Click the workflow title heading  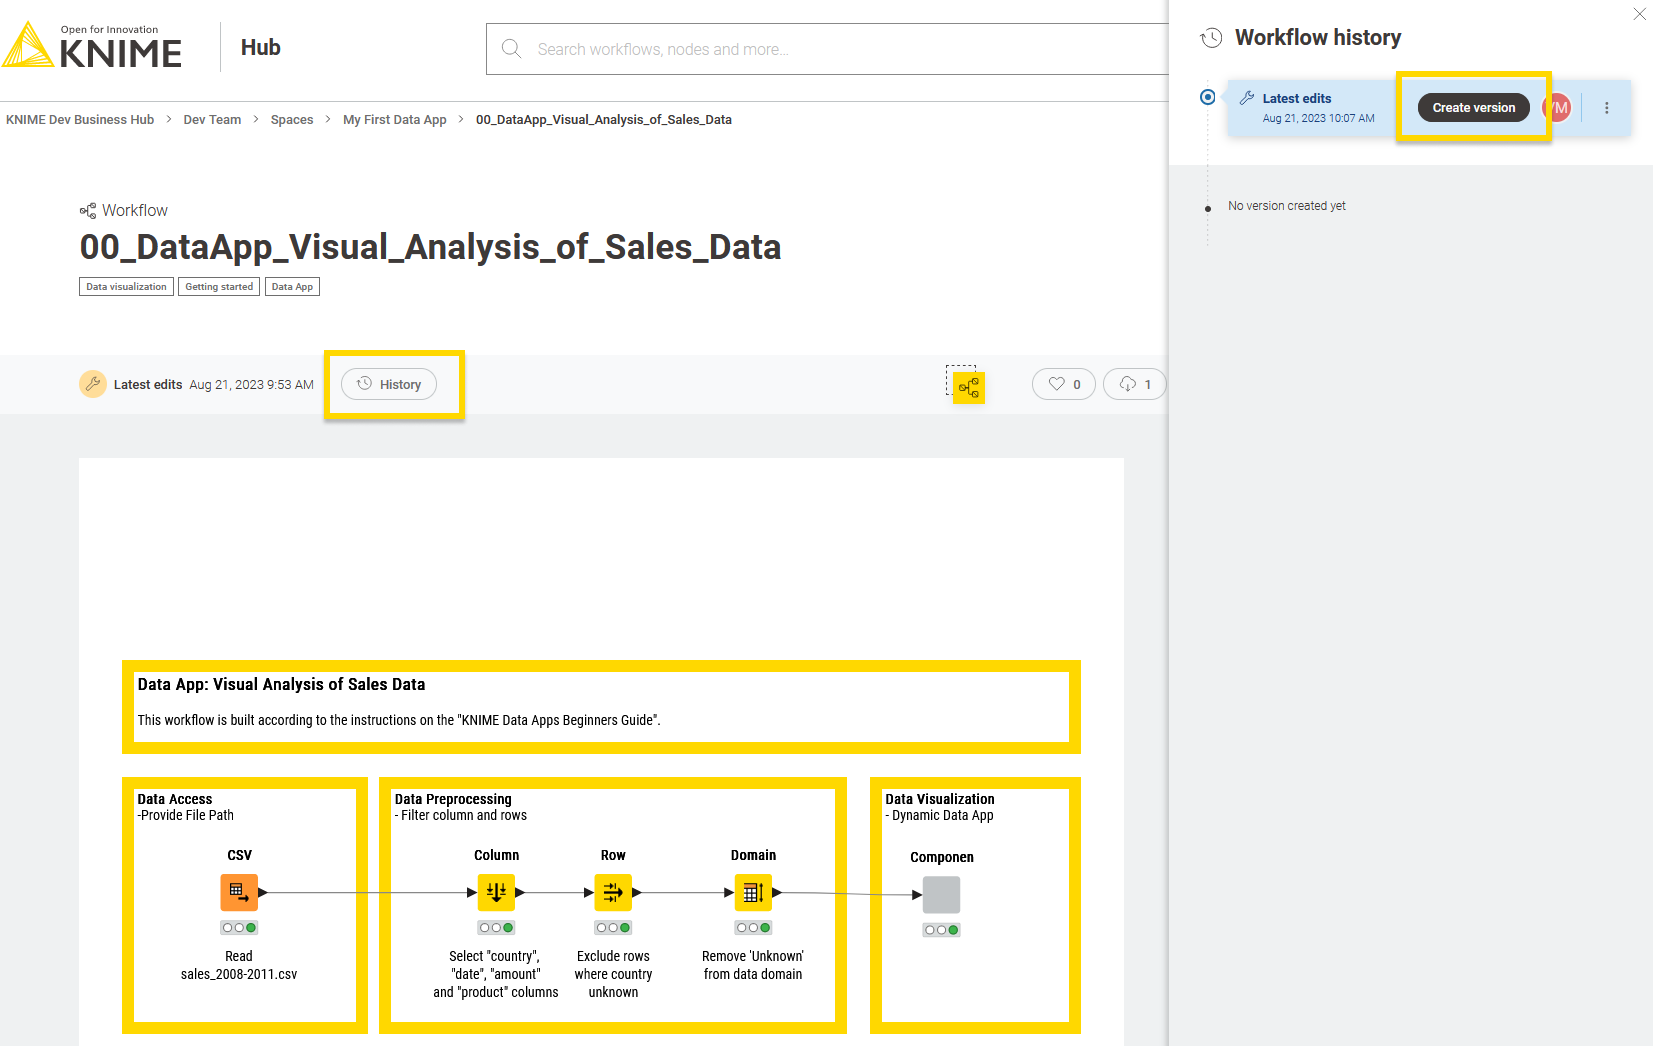[430, 247]
